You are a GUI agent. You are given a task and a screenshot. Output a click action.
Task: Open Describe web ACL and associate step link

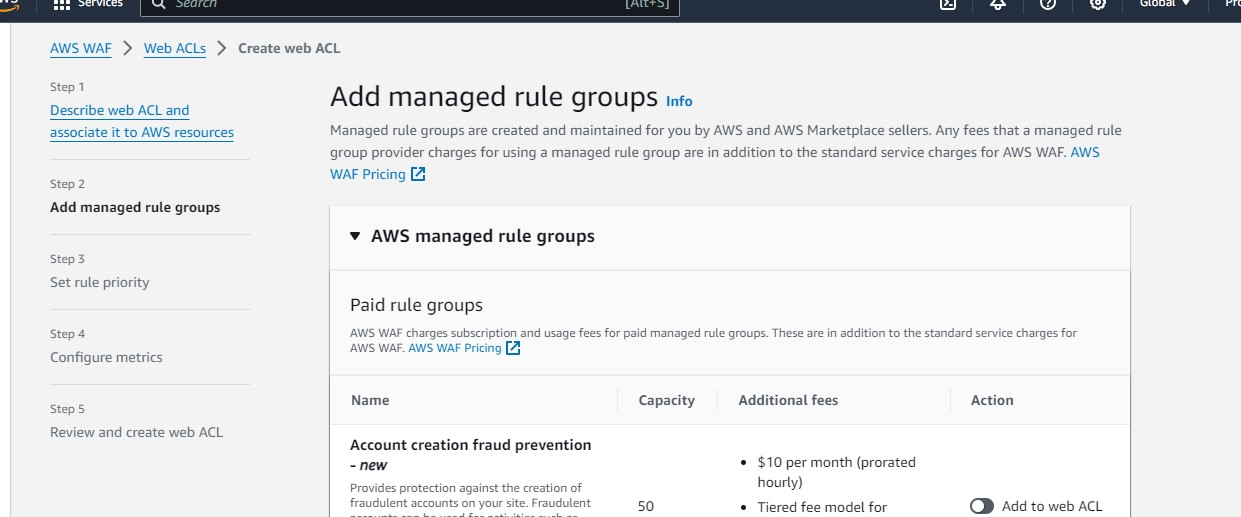142,121
